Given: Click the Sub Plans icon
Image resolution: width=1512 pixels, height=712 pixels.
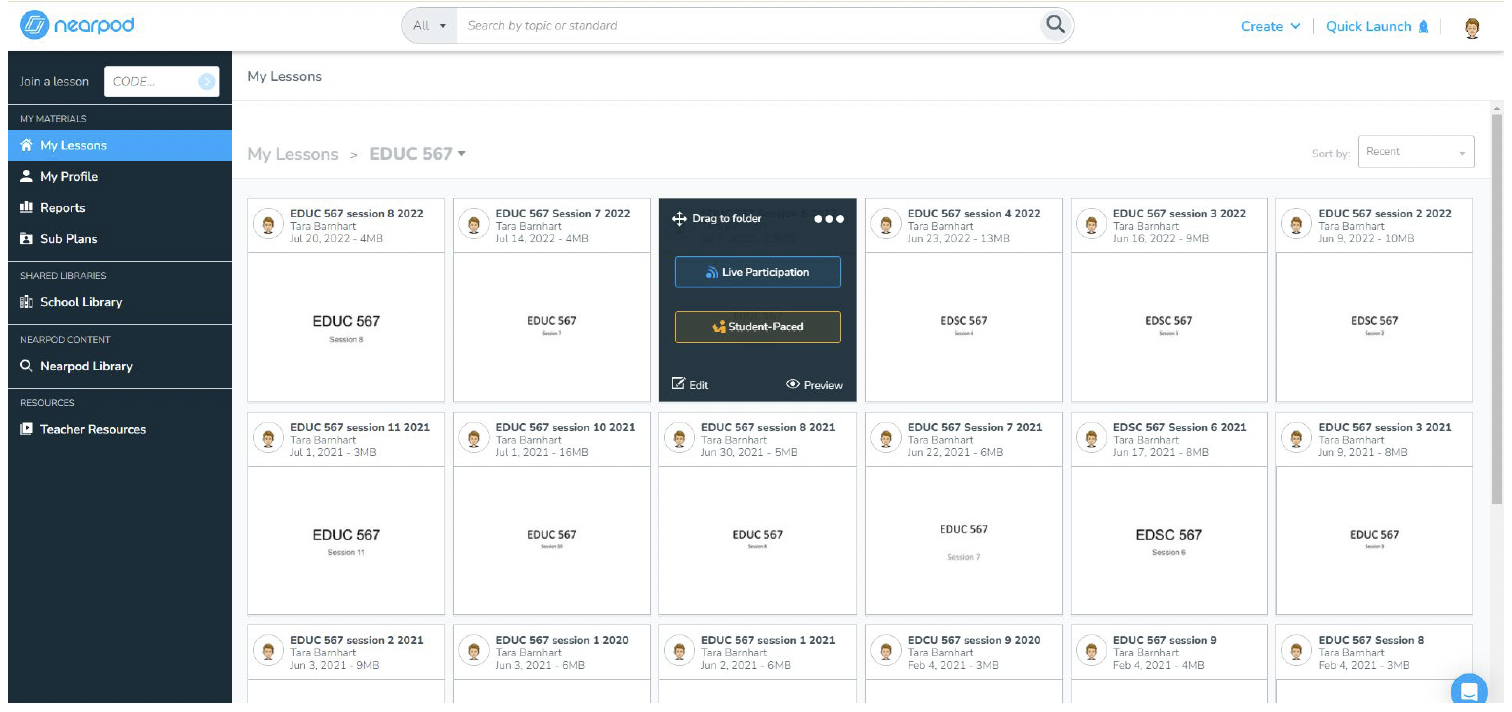Looking at the screenshot, I should coord(27,239).
